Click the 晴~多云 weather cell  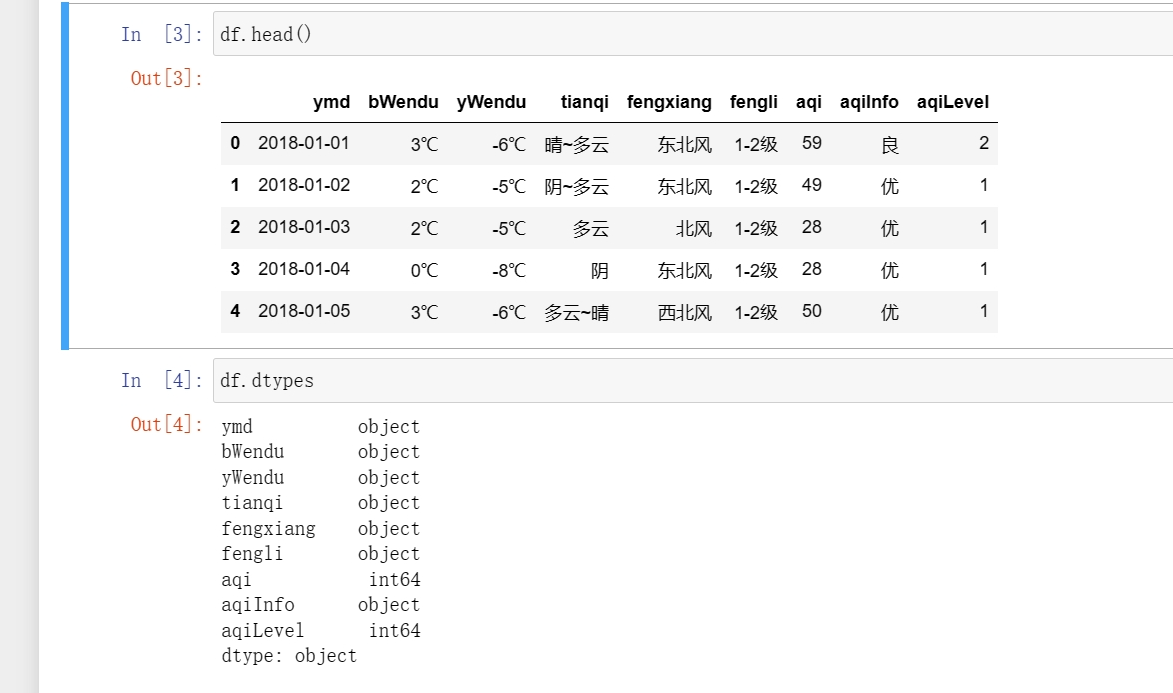[576, 145]
